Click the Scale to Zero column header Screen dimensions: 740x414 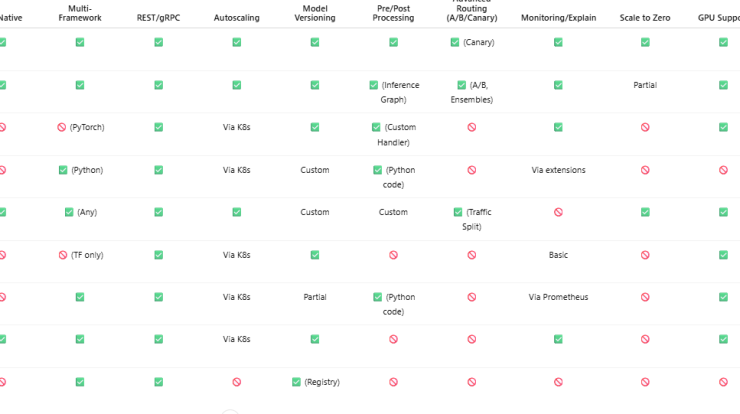(x=645, y=18)
